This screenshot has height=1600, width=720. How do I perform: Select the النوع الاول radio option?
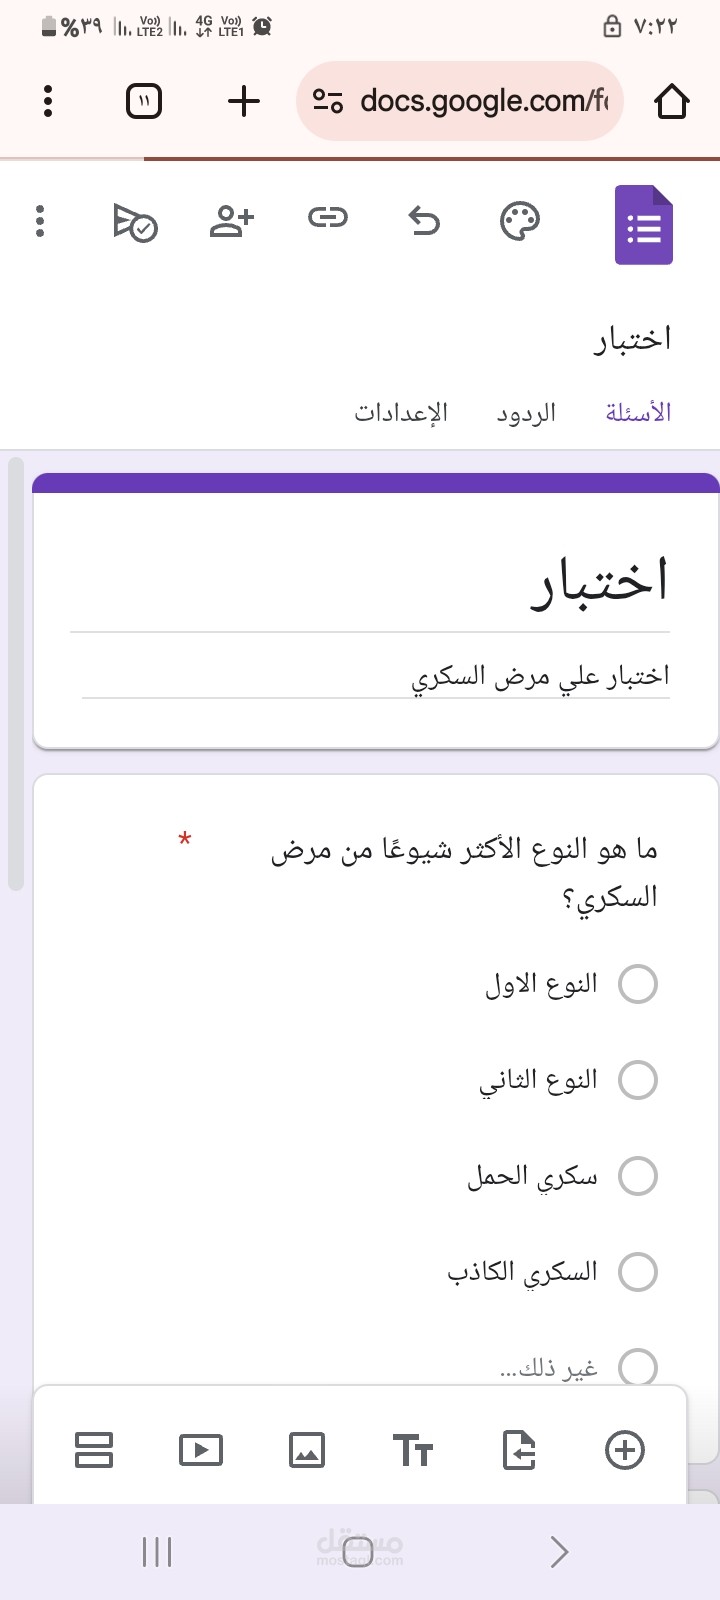click(x=638, y=984)
